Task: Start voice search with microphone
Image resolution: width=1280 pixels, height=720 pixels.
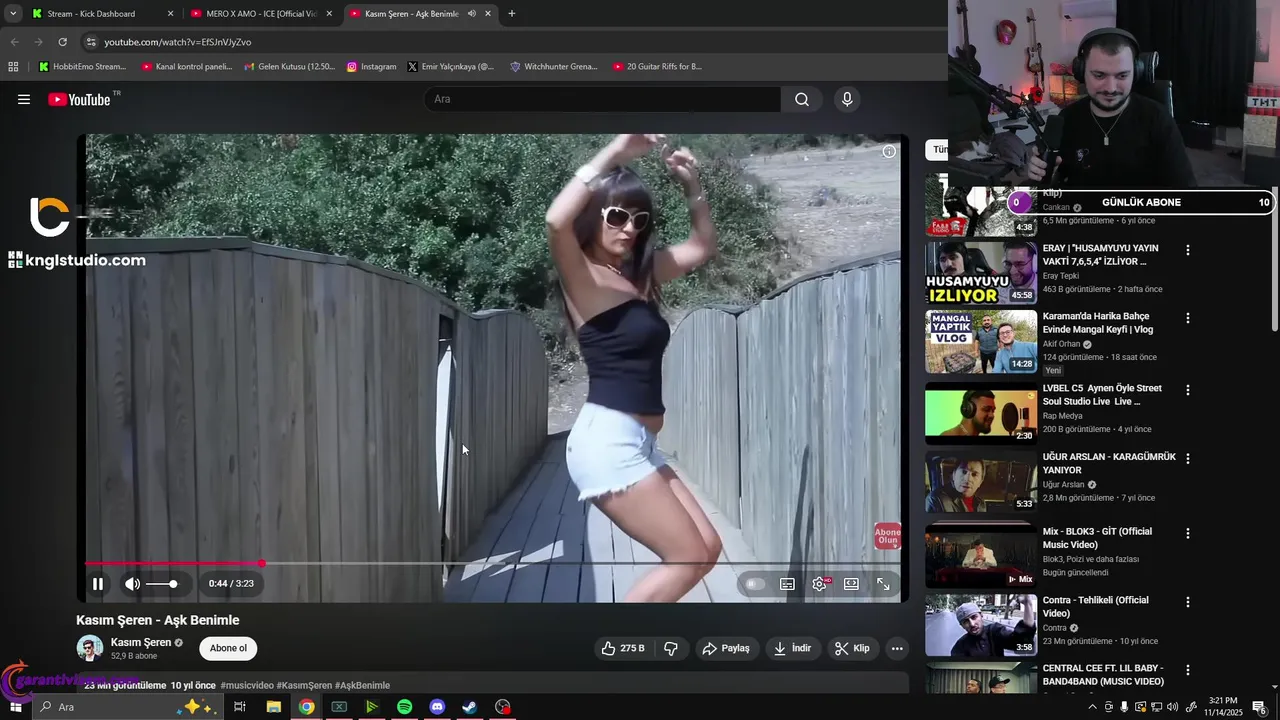Action: pos(847,99)
